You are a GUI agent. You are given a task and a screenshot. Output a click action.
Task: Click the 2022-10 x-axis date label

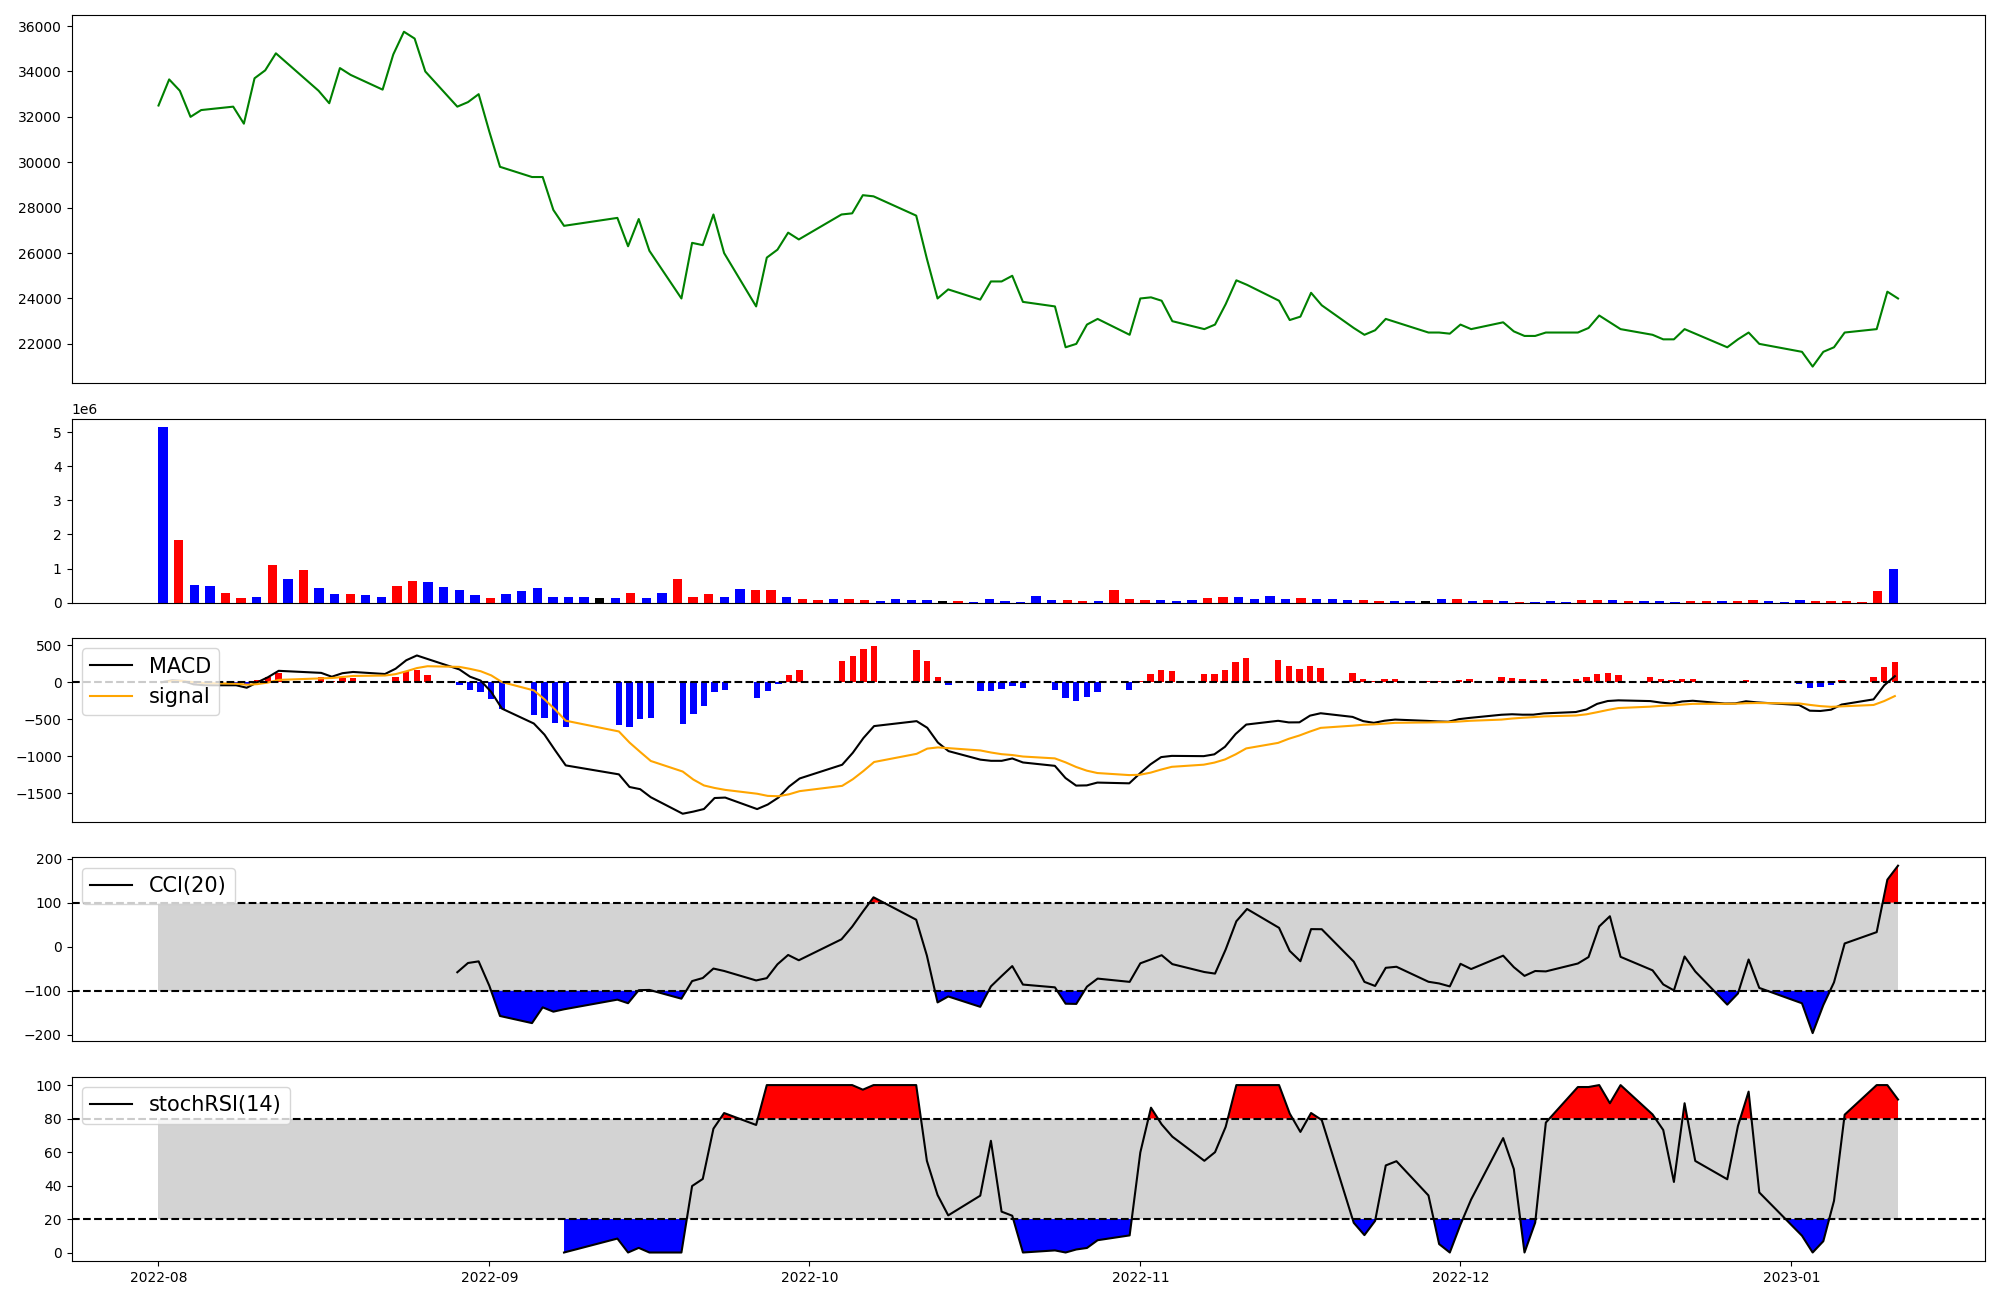tap(809, 1277)
